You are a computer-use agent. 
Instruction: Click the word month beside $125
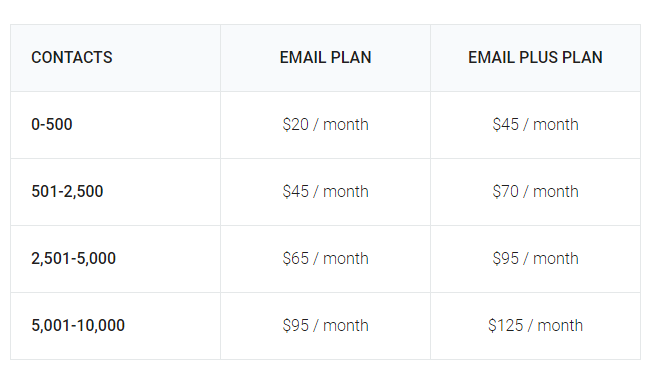[560, 325]
